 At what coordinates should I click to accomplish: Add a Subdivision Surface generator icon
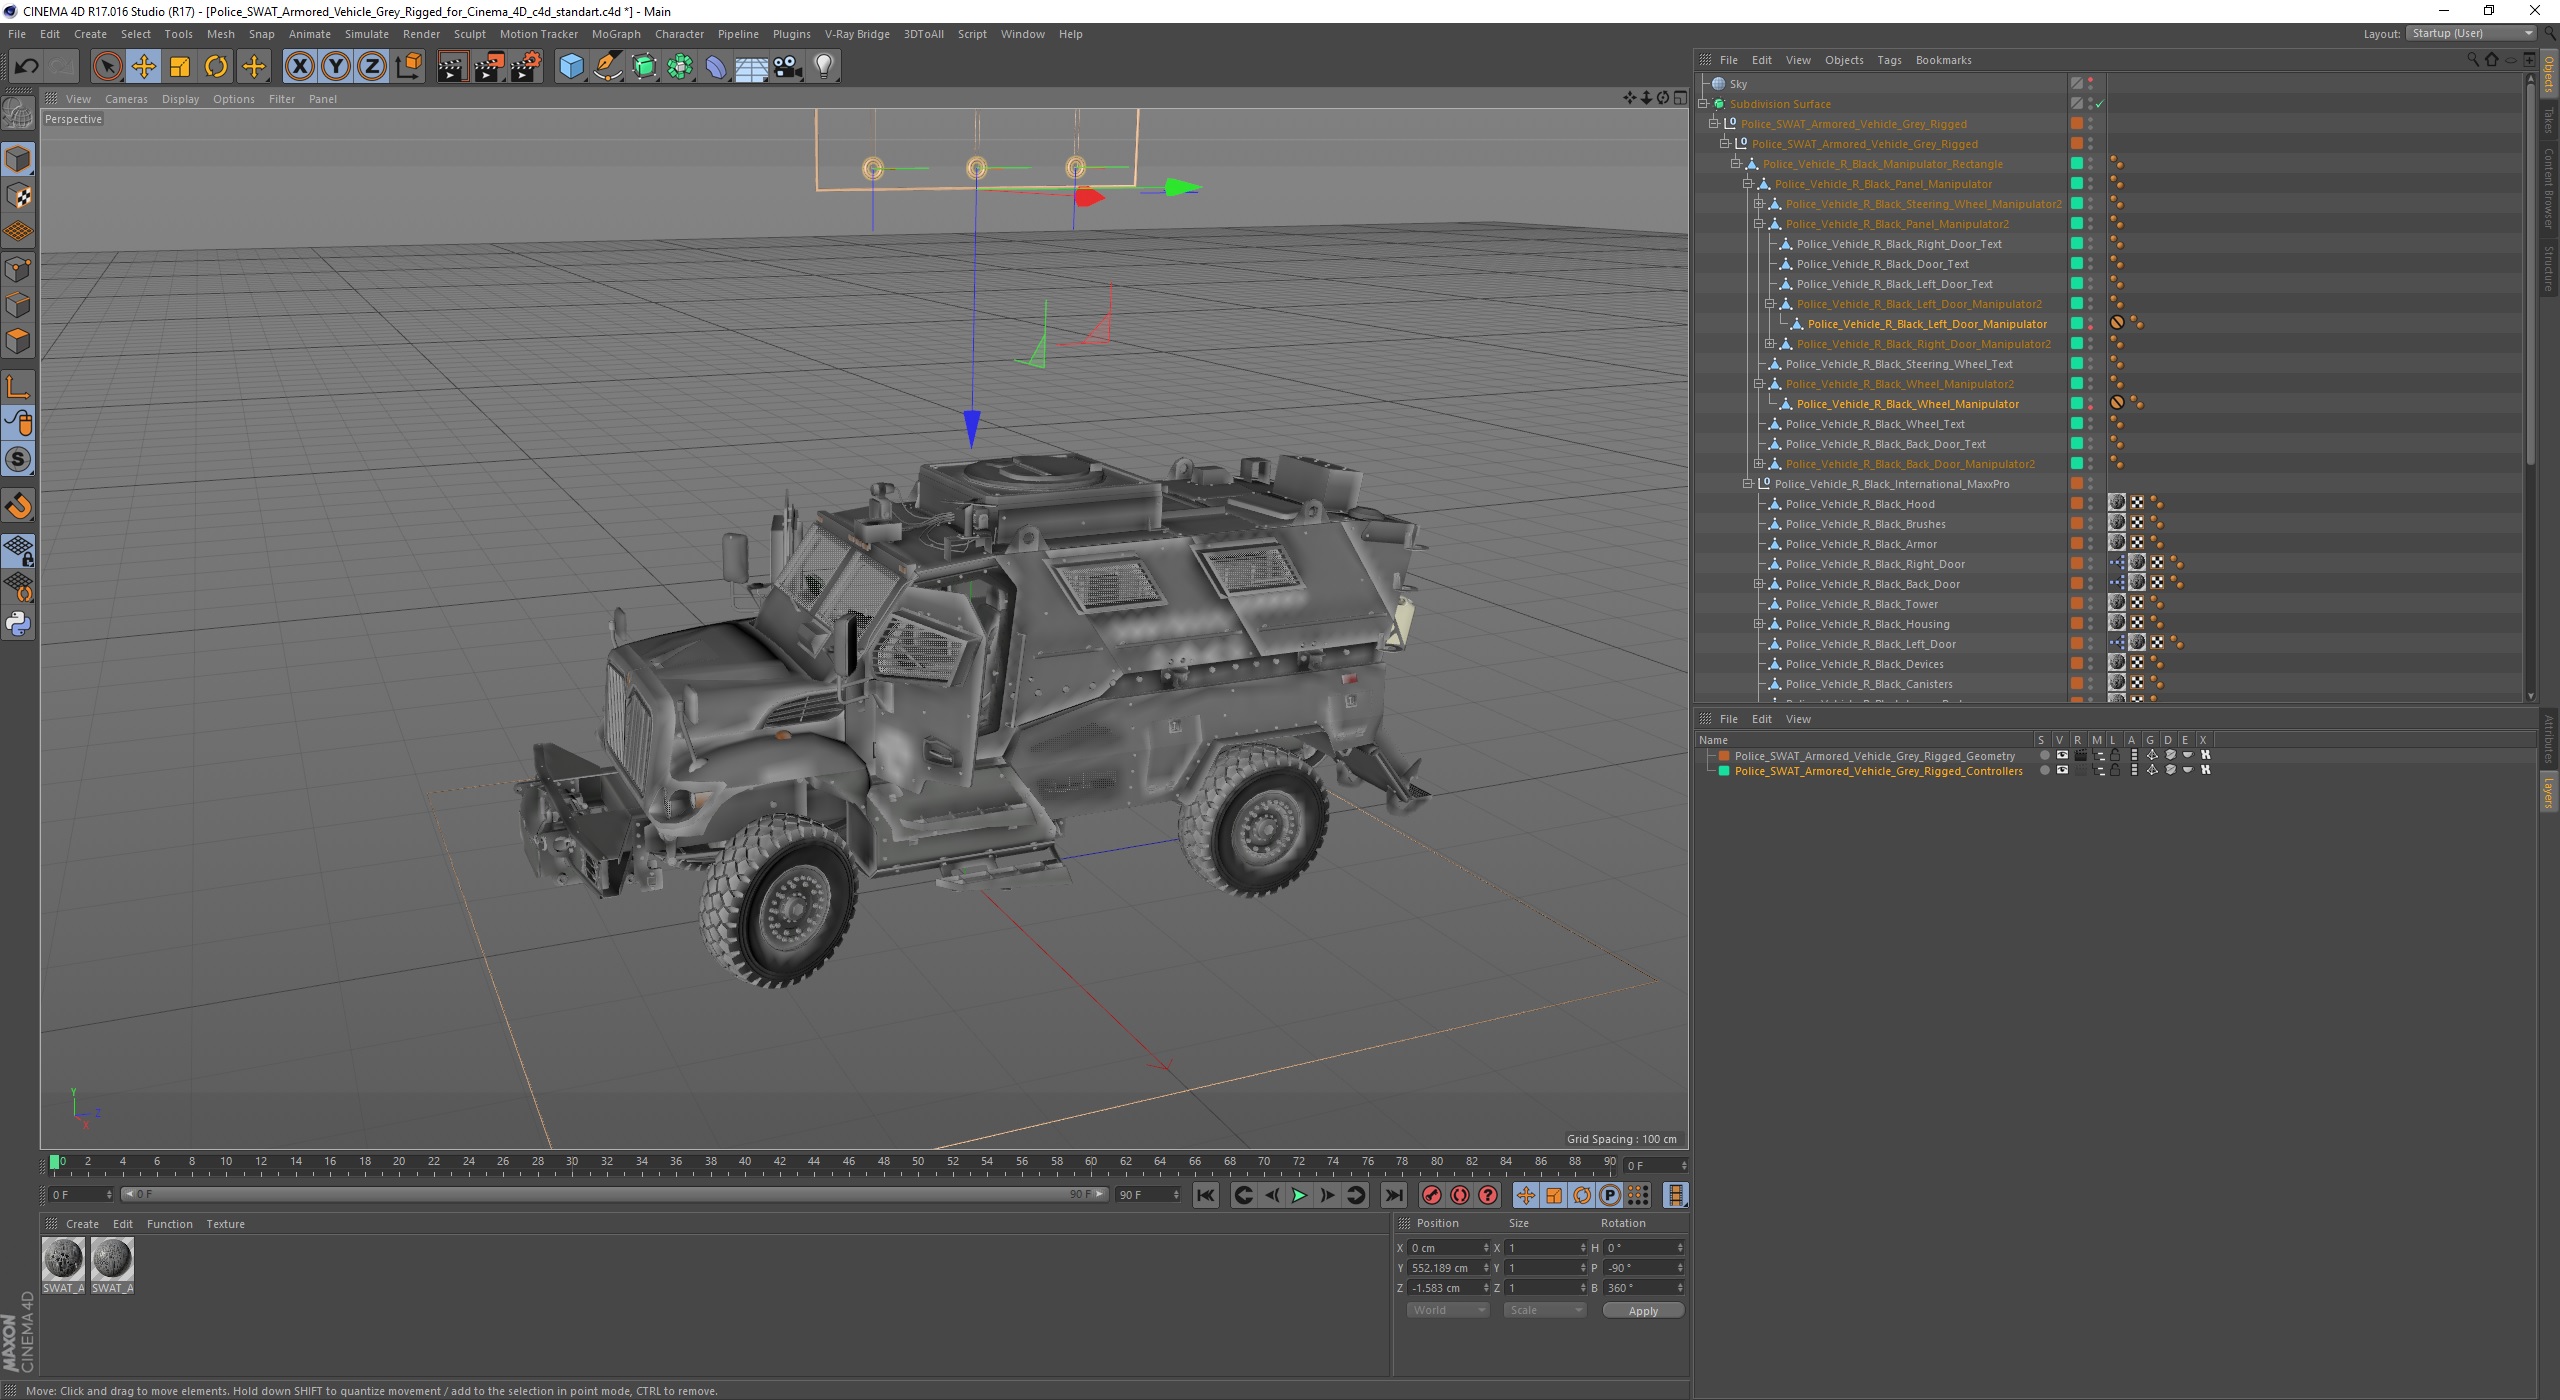pos(644,67)
